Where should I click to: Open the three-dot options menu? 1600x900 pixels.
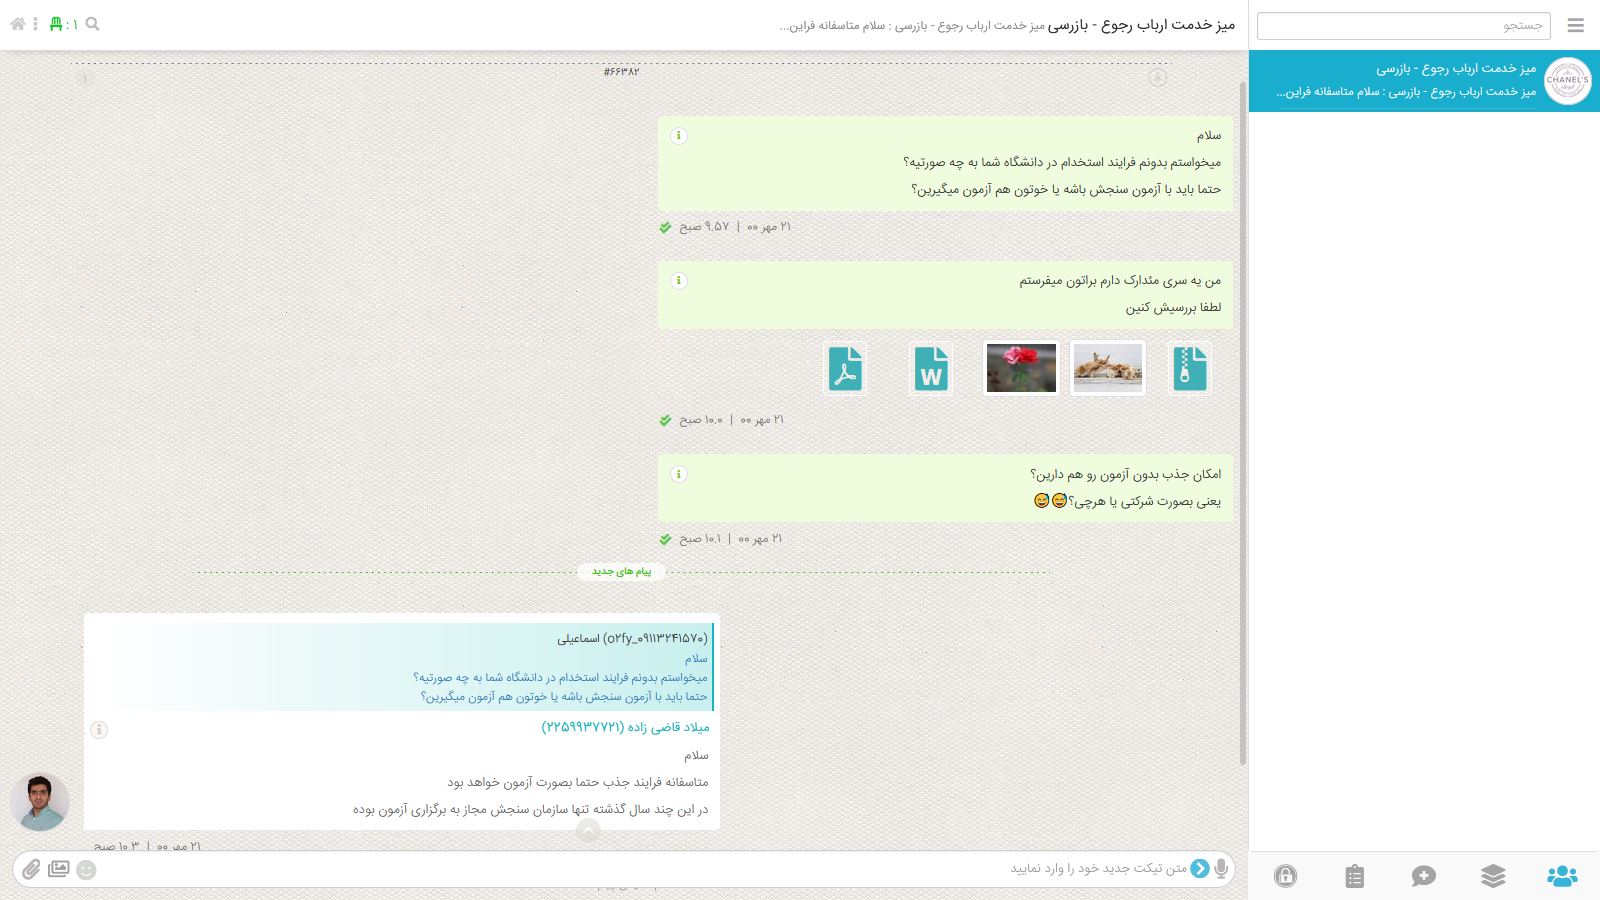35,24
